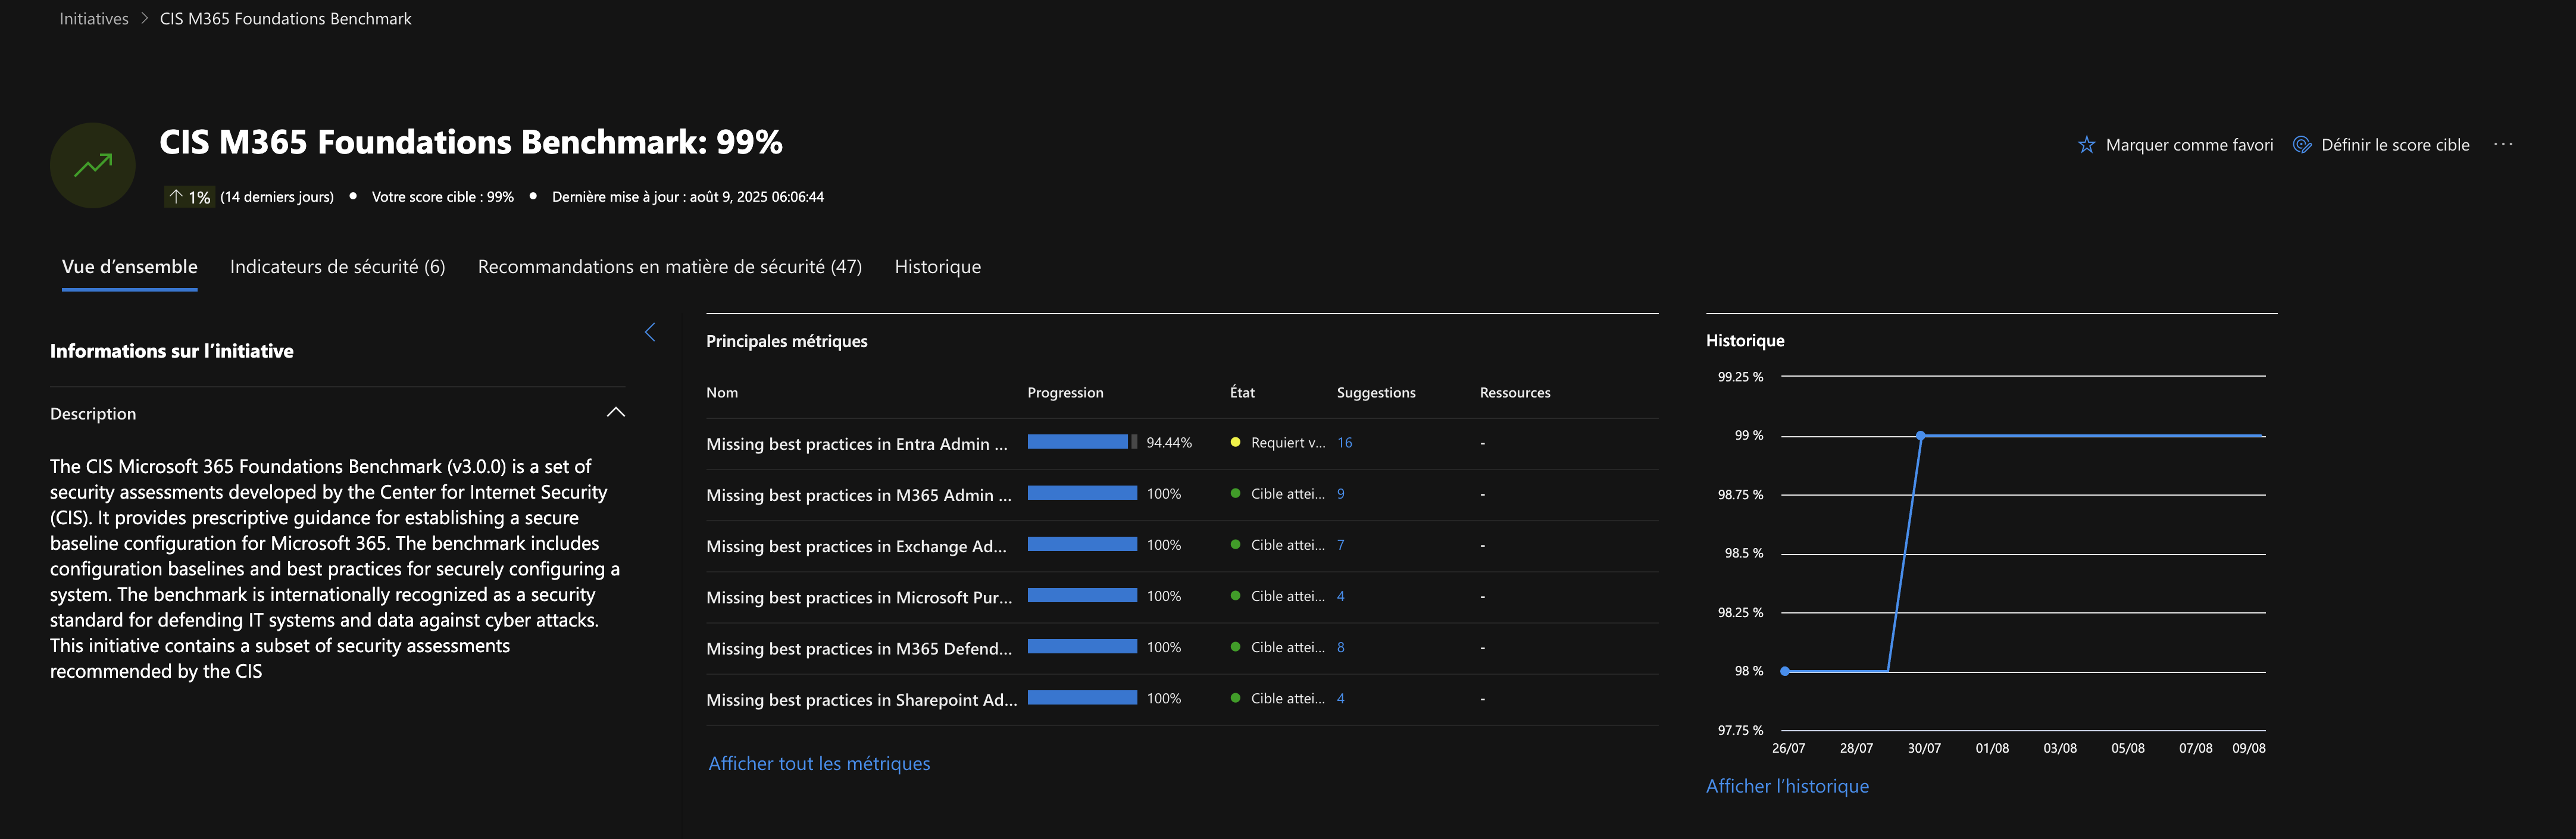Click the 94.44% Entra Admin progress bar
The image size is (2576, 839).
click(1081, 443)
